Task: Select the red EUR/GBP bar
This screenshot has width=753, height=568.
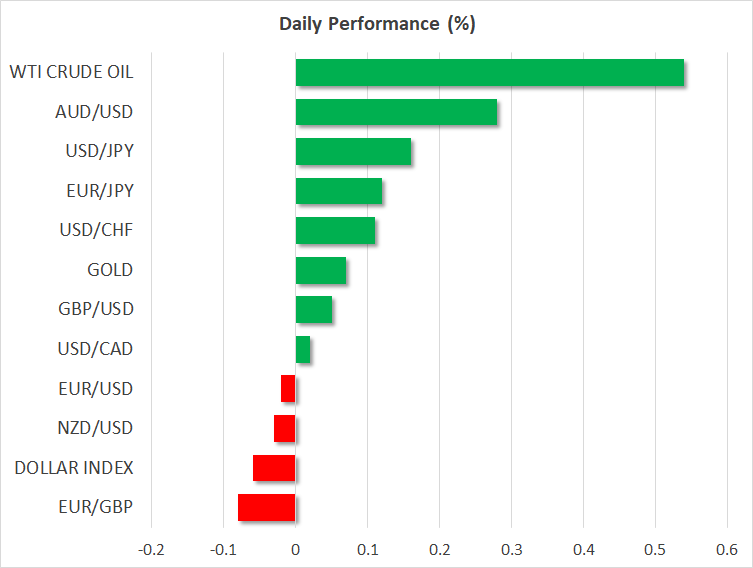Action: (267, 507)
